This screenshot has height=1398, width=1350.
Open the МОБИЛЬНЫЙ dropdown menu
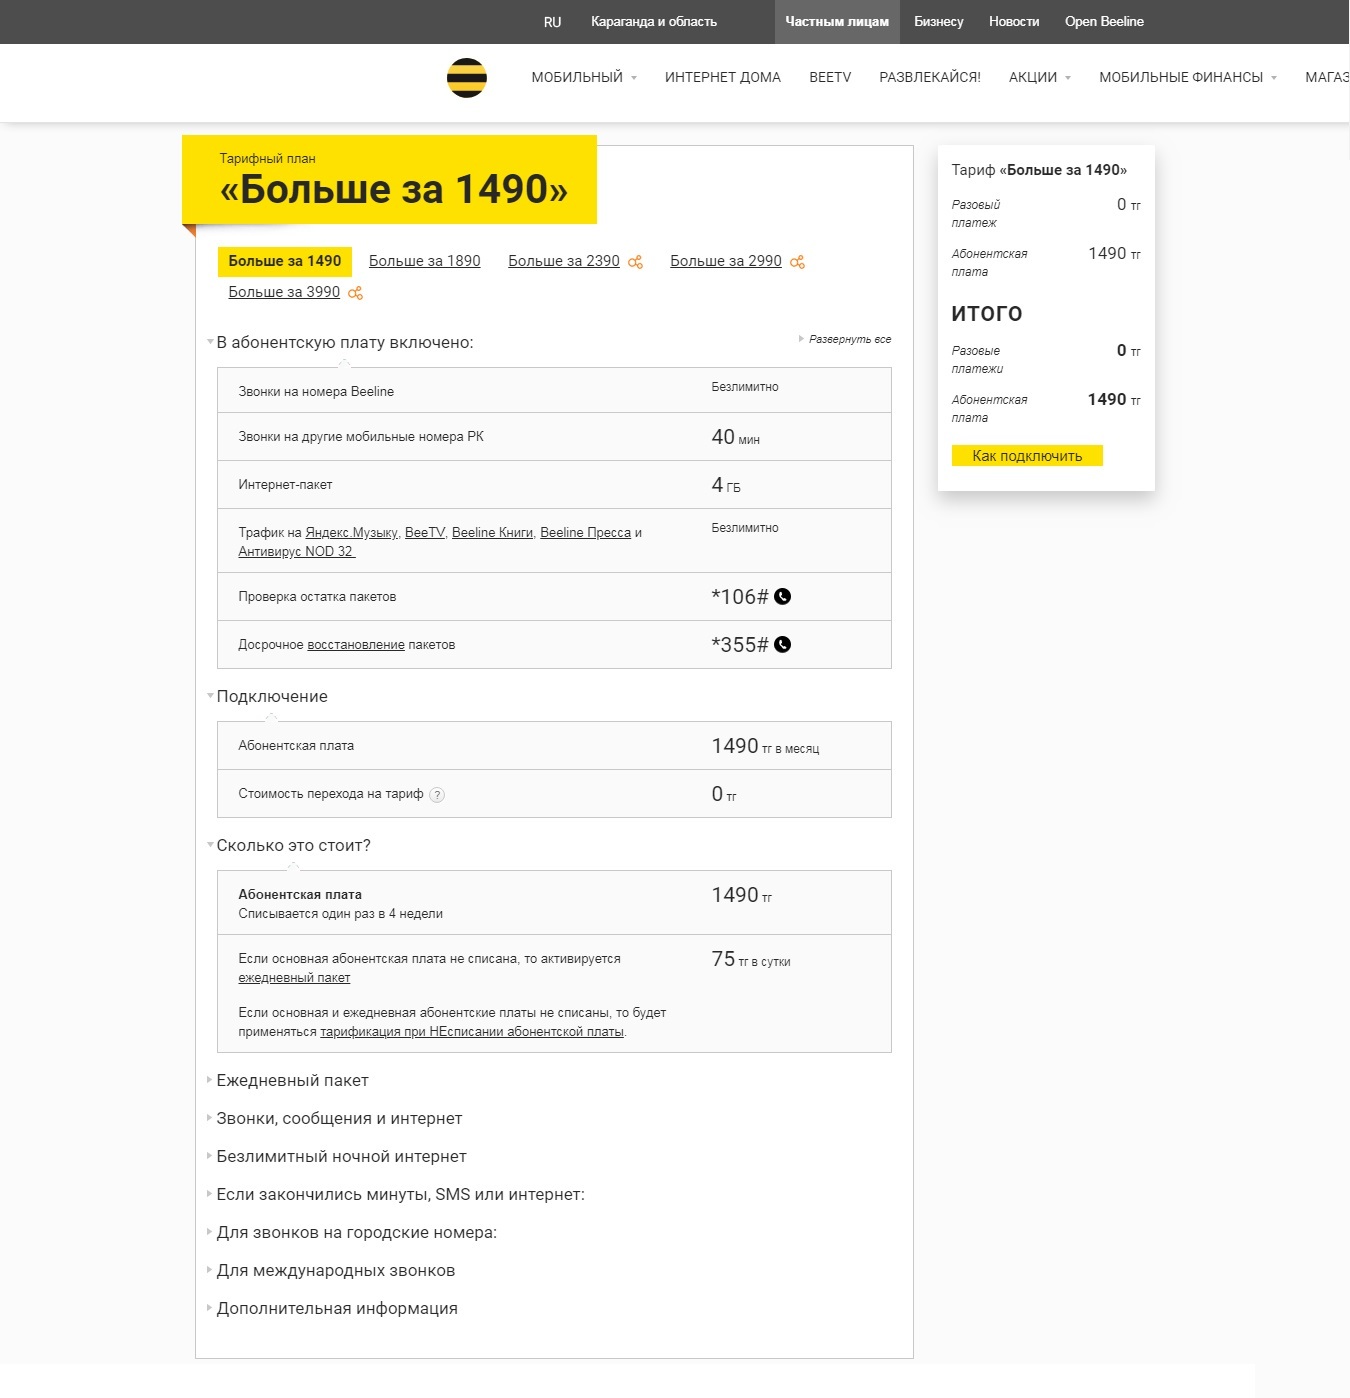click(x=583, y=77)
